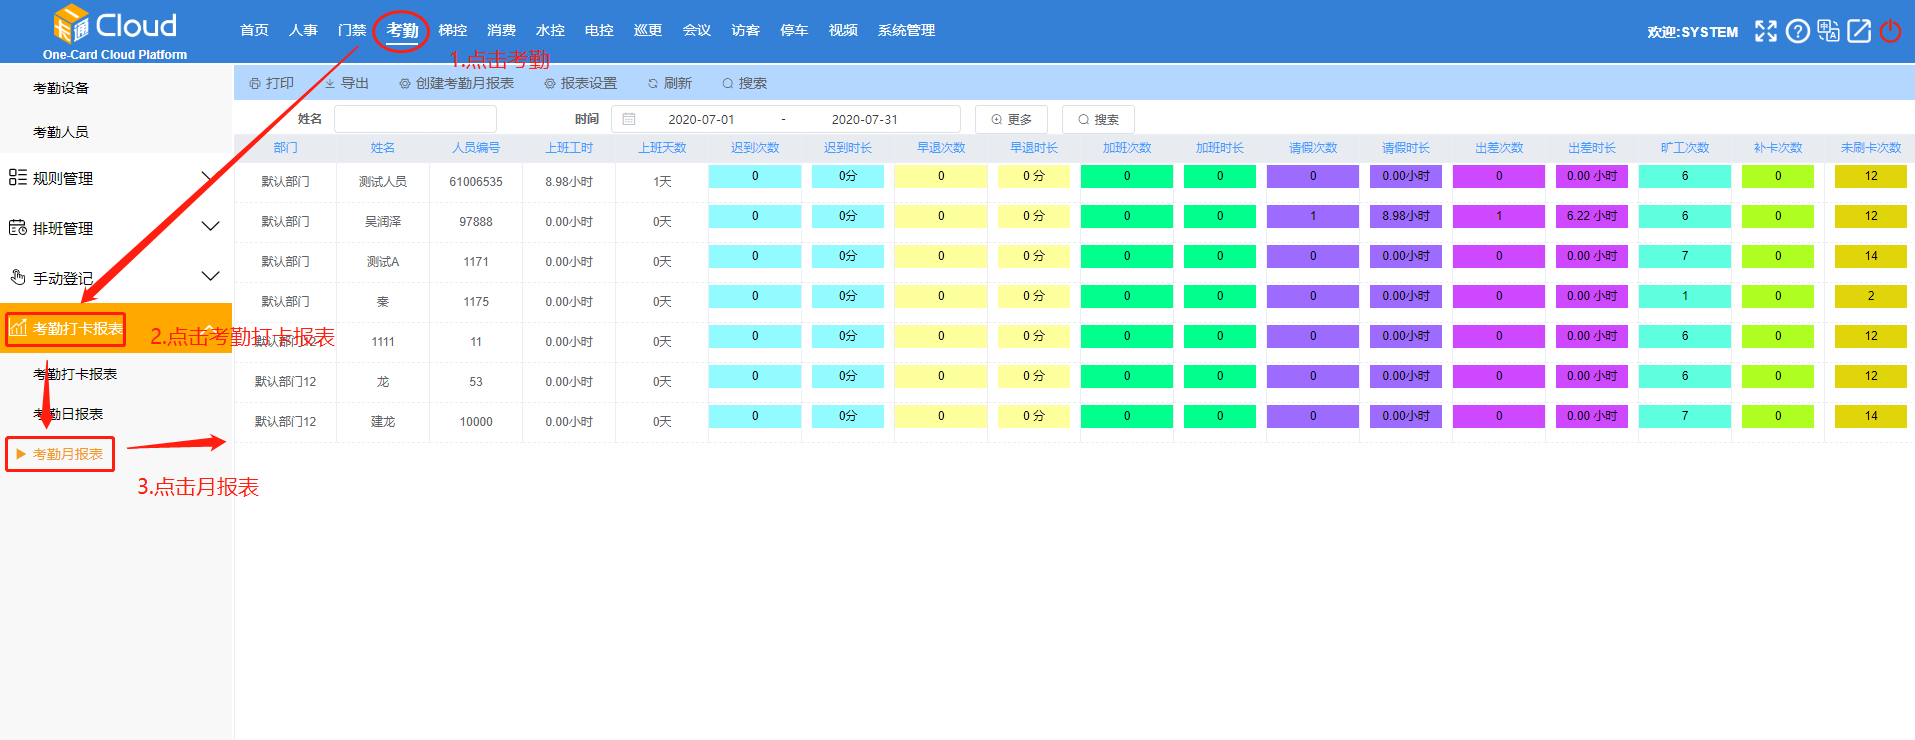Select 考勤设备 in the left sidebar

pos(61,88)
